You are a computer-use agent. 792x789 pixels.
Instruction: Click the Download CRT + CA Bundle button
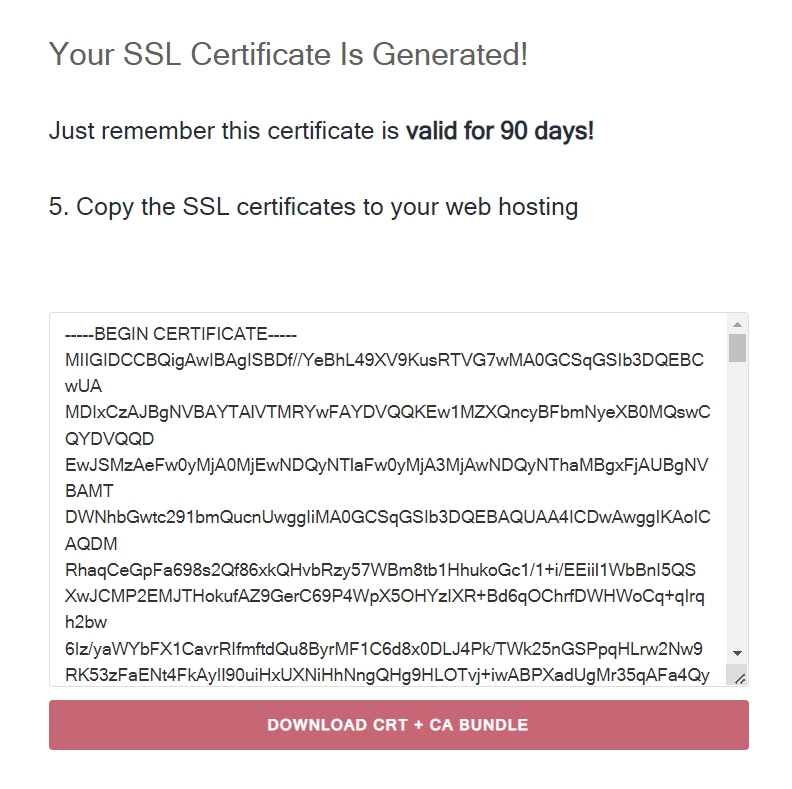(398, 725)
